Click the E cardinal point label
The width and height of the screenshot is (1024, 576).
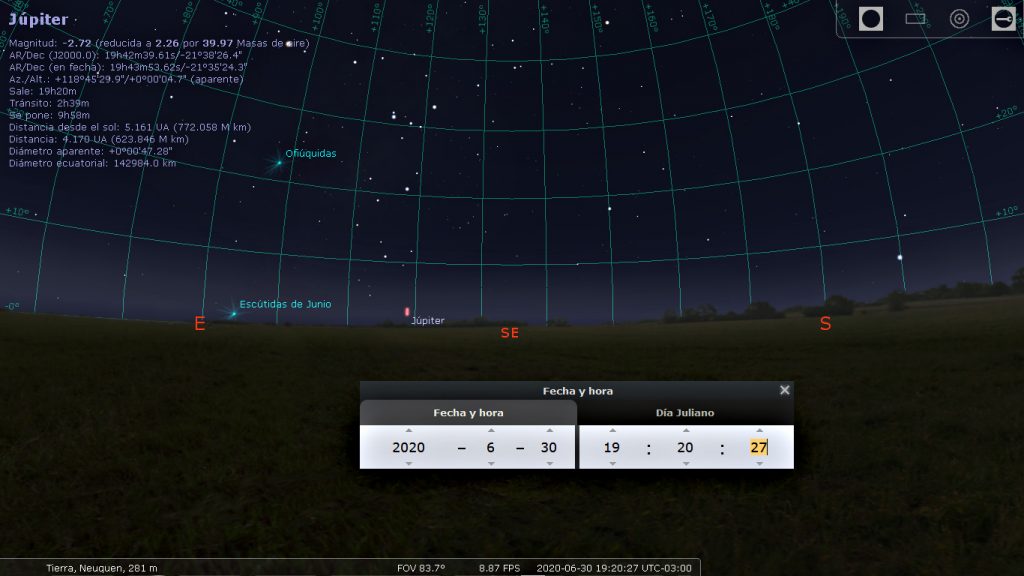click(x=200, y=323)
